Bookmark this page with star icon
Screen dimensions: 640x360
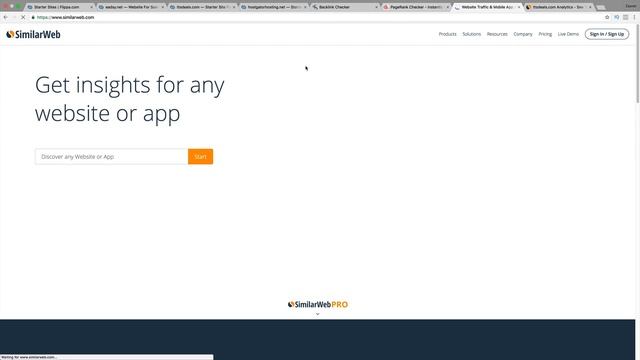point(607,17)
